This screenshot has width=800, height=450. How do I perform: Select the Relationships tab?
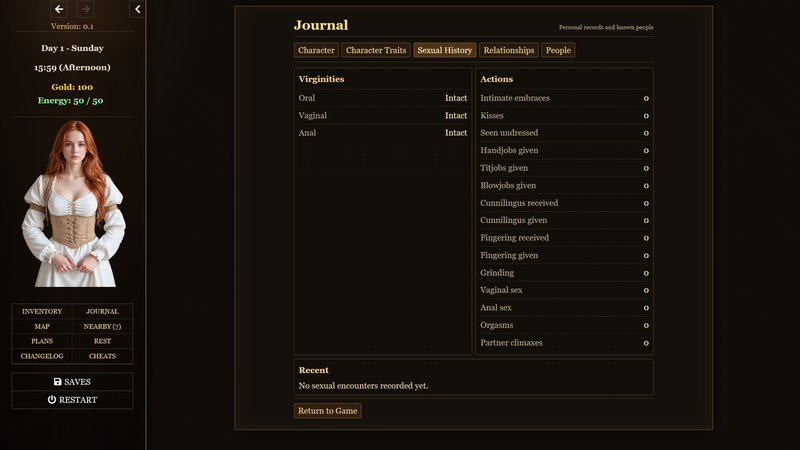pyautogui.click(x=509, y=50)
